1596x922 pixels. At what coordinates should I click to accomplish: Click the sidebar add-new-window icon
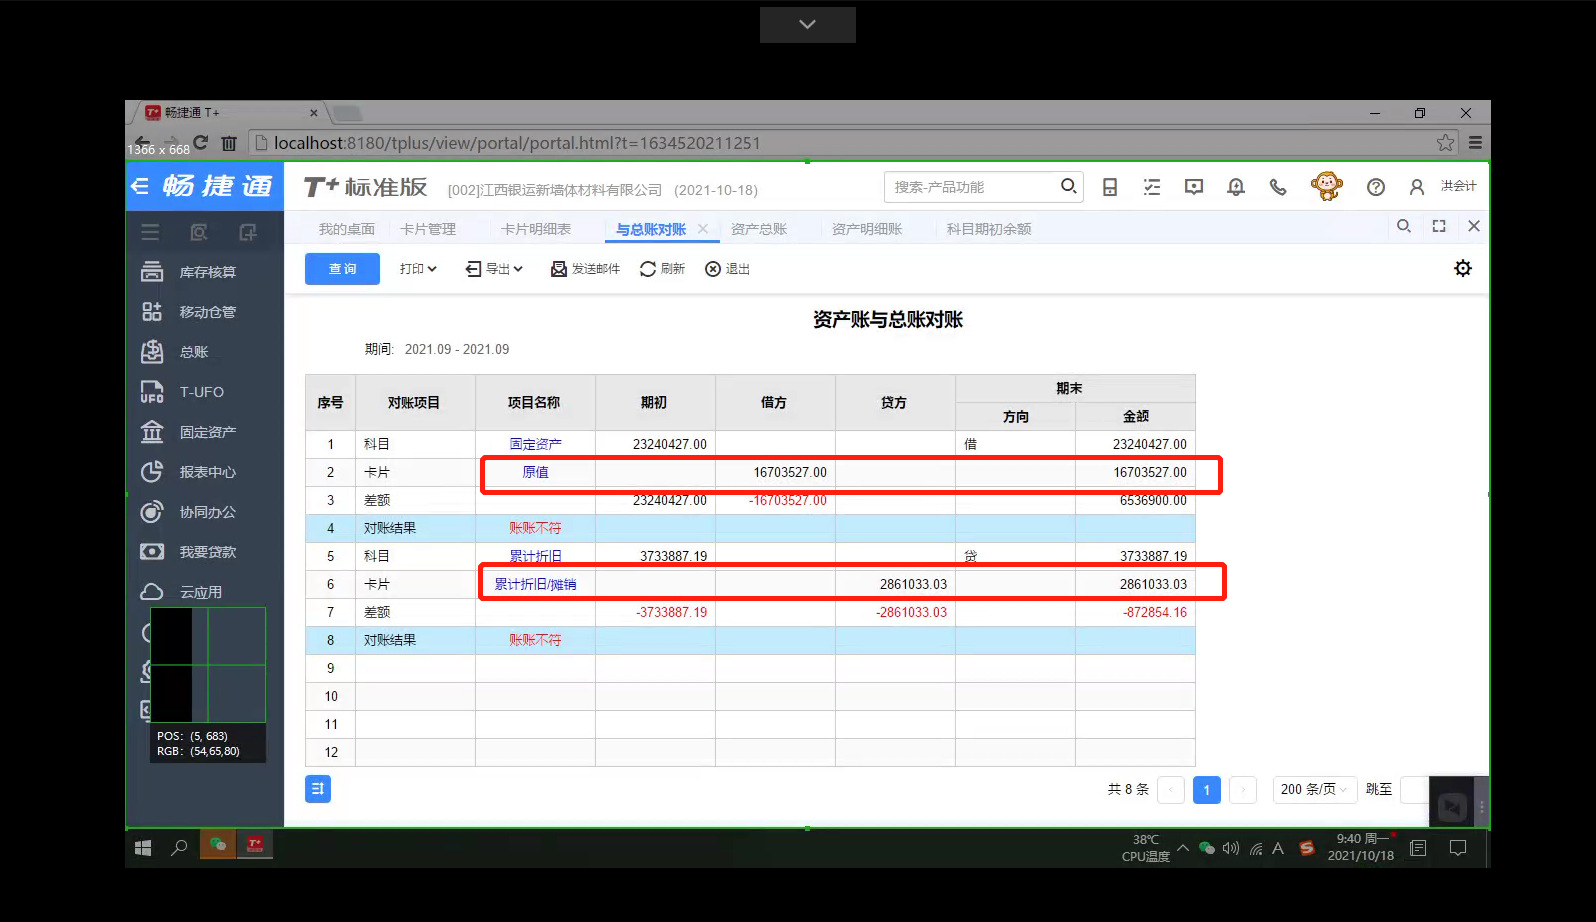[248, 232]
